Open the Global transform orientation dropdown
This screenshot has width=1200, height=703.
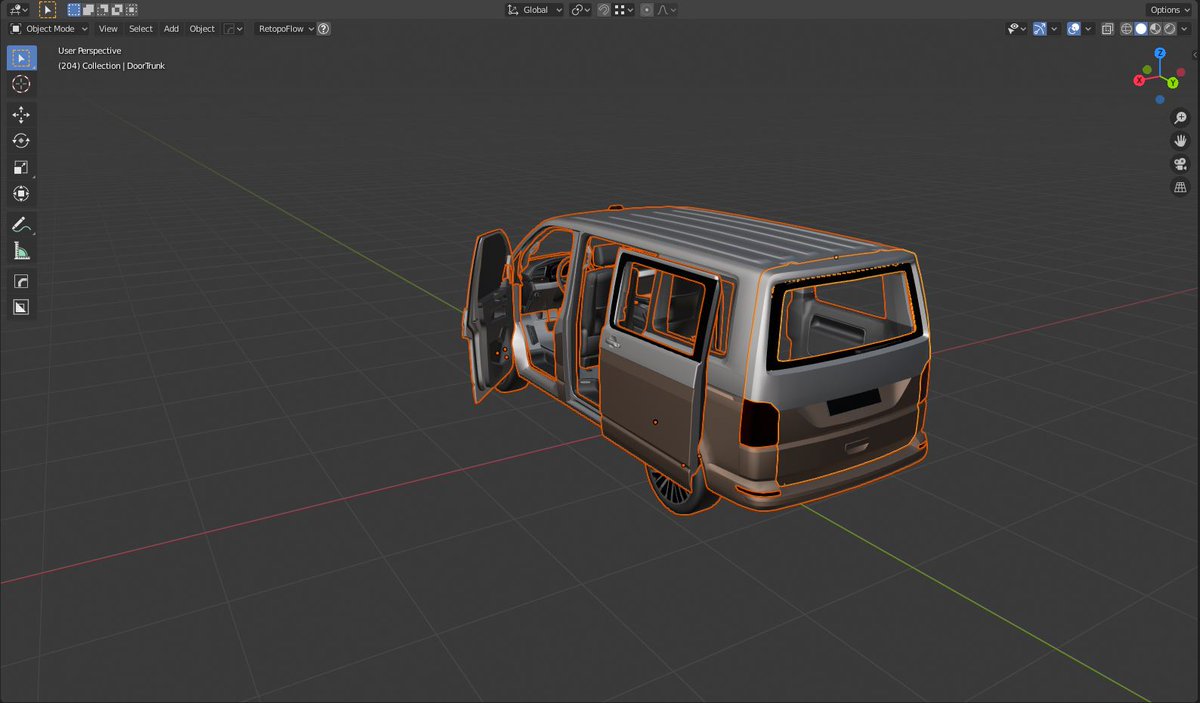[x=533, y=9]
